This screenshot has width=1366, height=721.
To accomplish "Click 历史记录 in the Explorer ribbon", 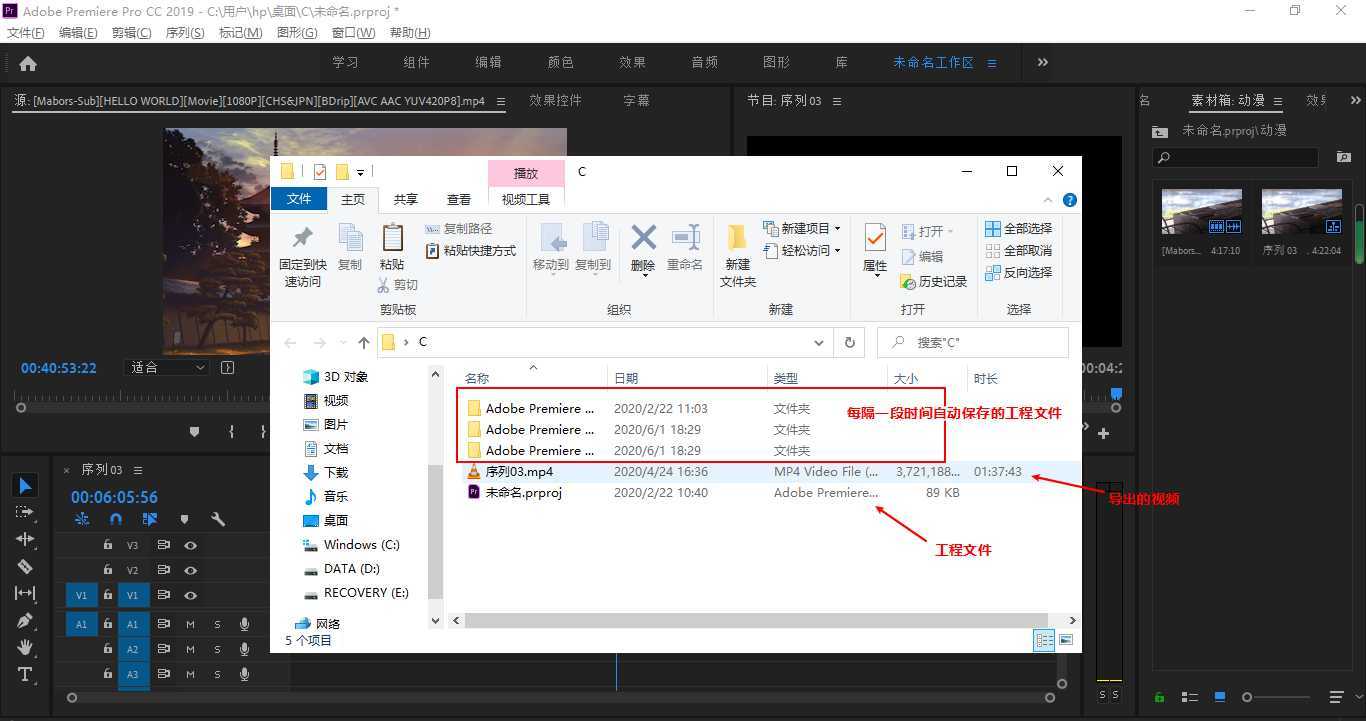I will (934, 282).
